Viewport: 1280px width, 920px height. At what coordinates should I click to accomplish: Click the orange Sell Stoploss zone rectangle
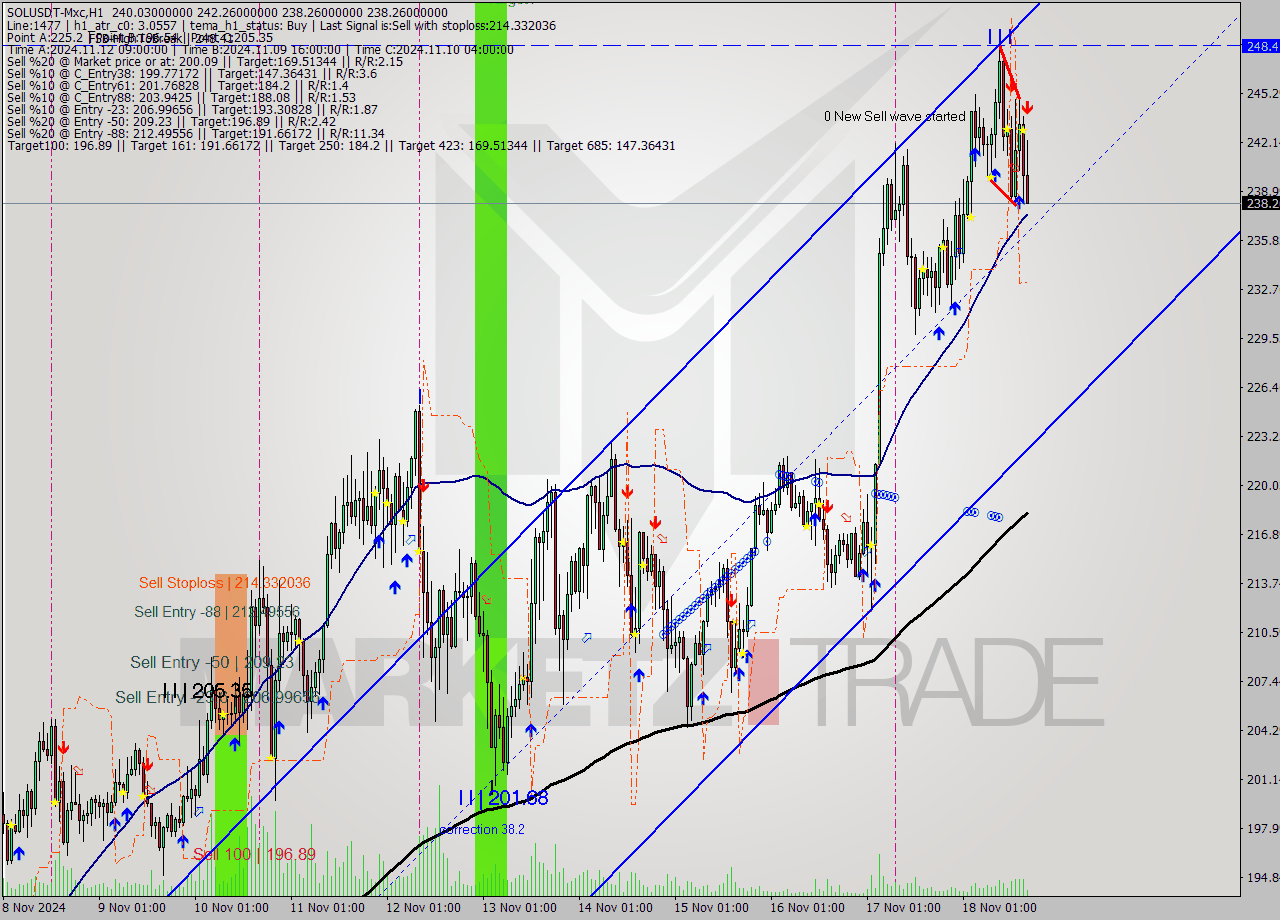pos(231,654)
